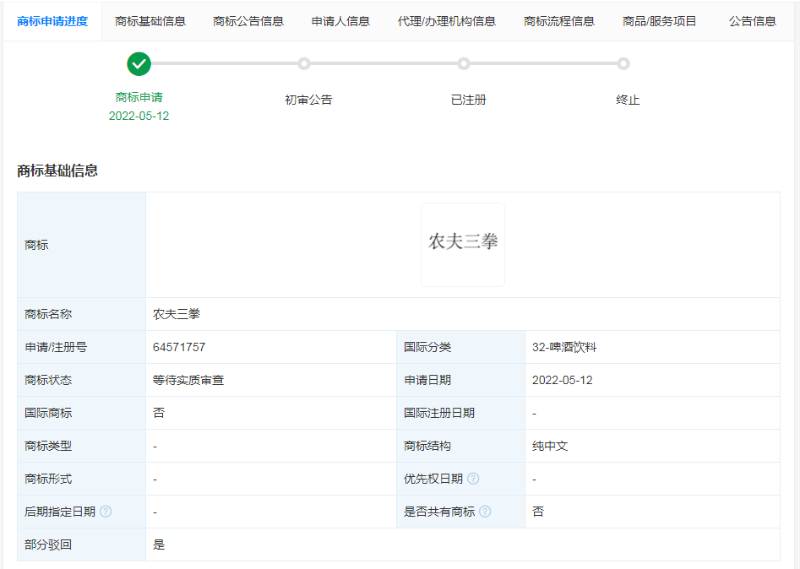Switch to the 商标基础信息 tab
Image resolution: width=800 pixels, height=569 pixels.
151,21
